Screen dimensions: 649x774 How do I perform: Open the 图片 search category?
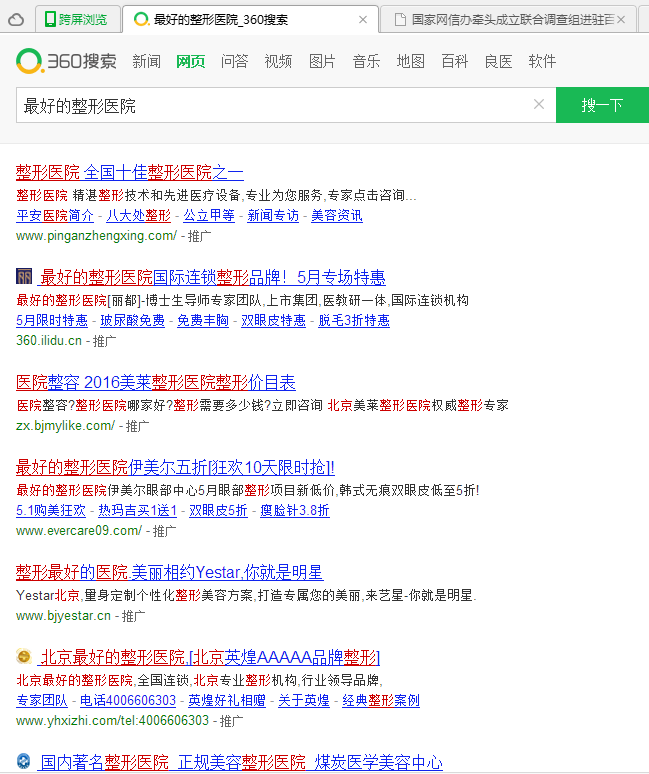[322, 61]
